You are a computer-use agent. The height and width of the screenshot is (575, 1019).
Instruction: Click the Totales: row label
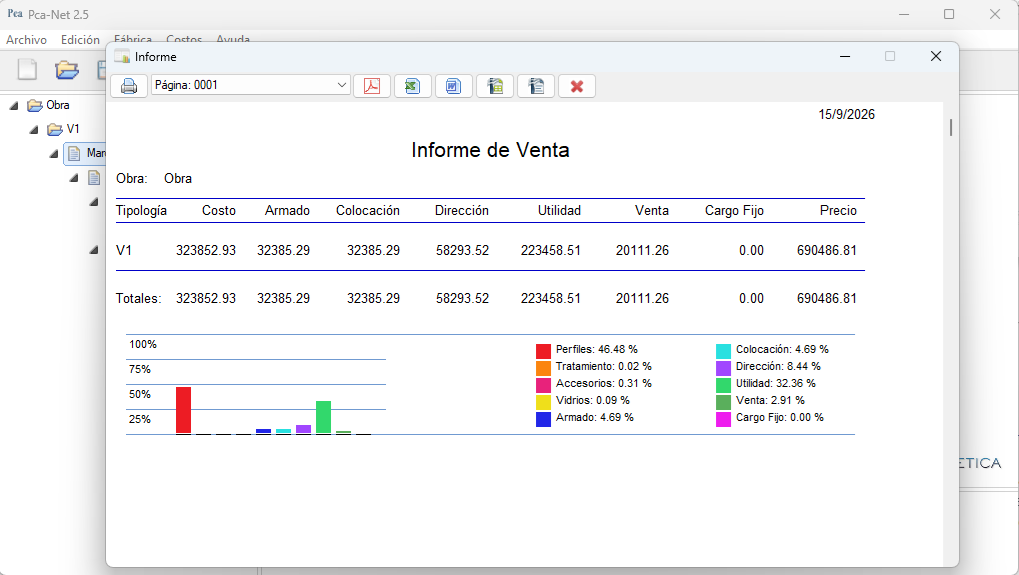click(138, 298)
